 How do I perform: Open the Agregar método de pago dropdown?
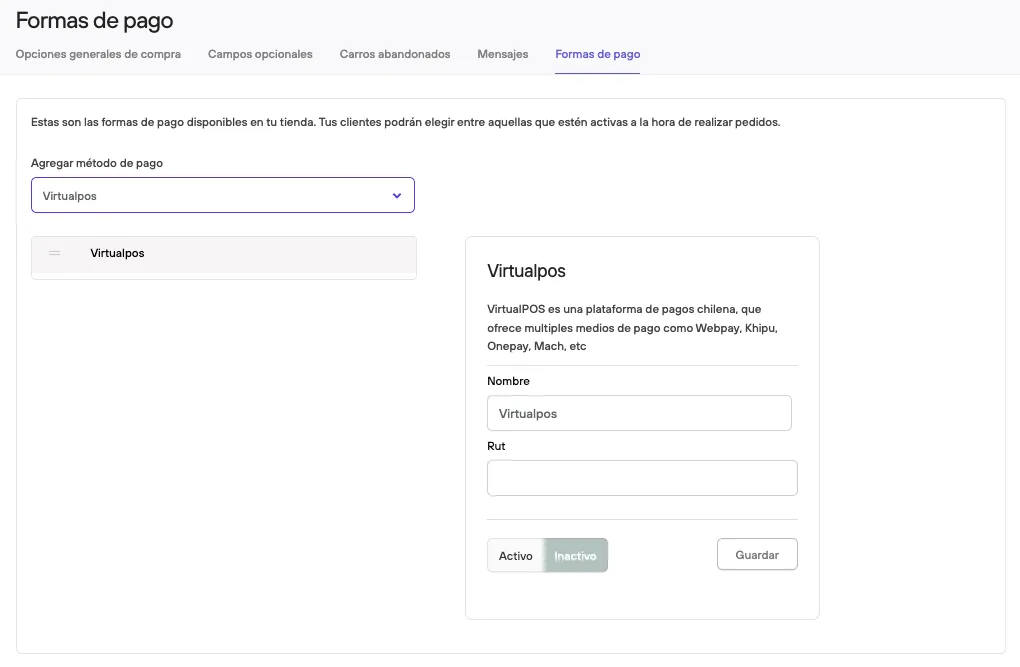tap(222, 195)
